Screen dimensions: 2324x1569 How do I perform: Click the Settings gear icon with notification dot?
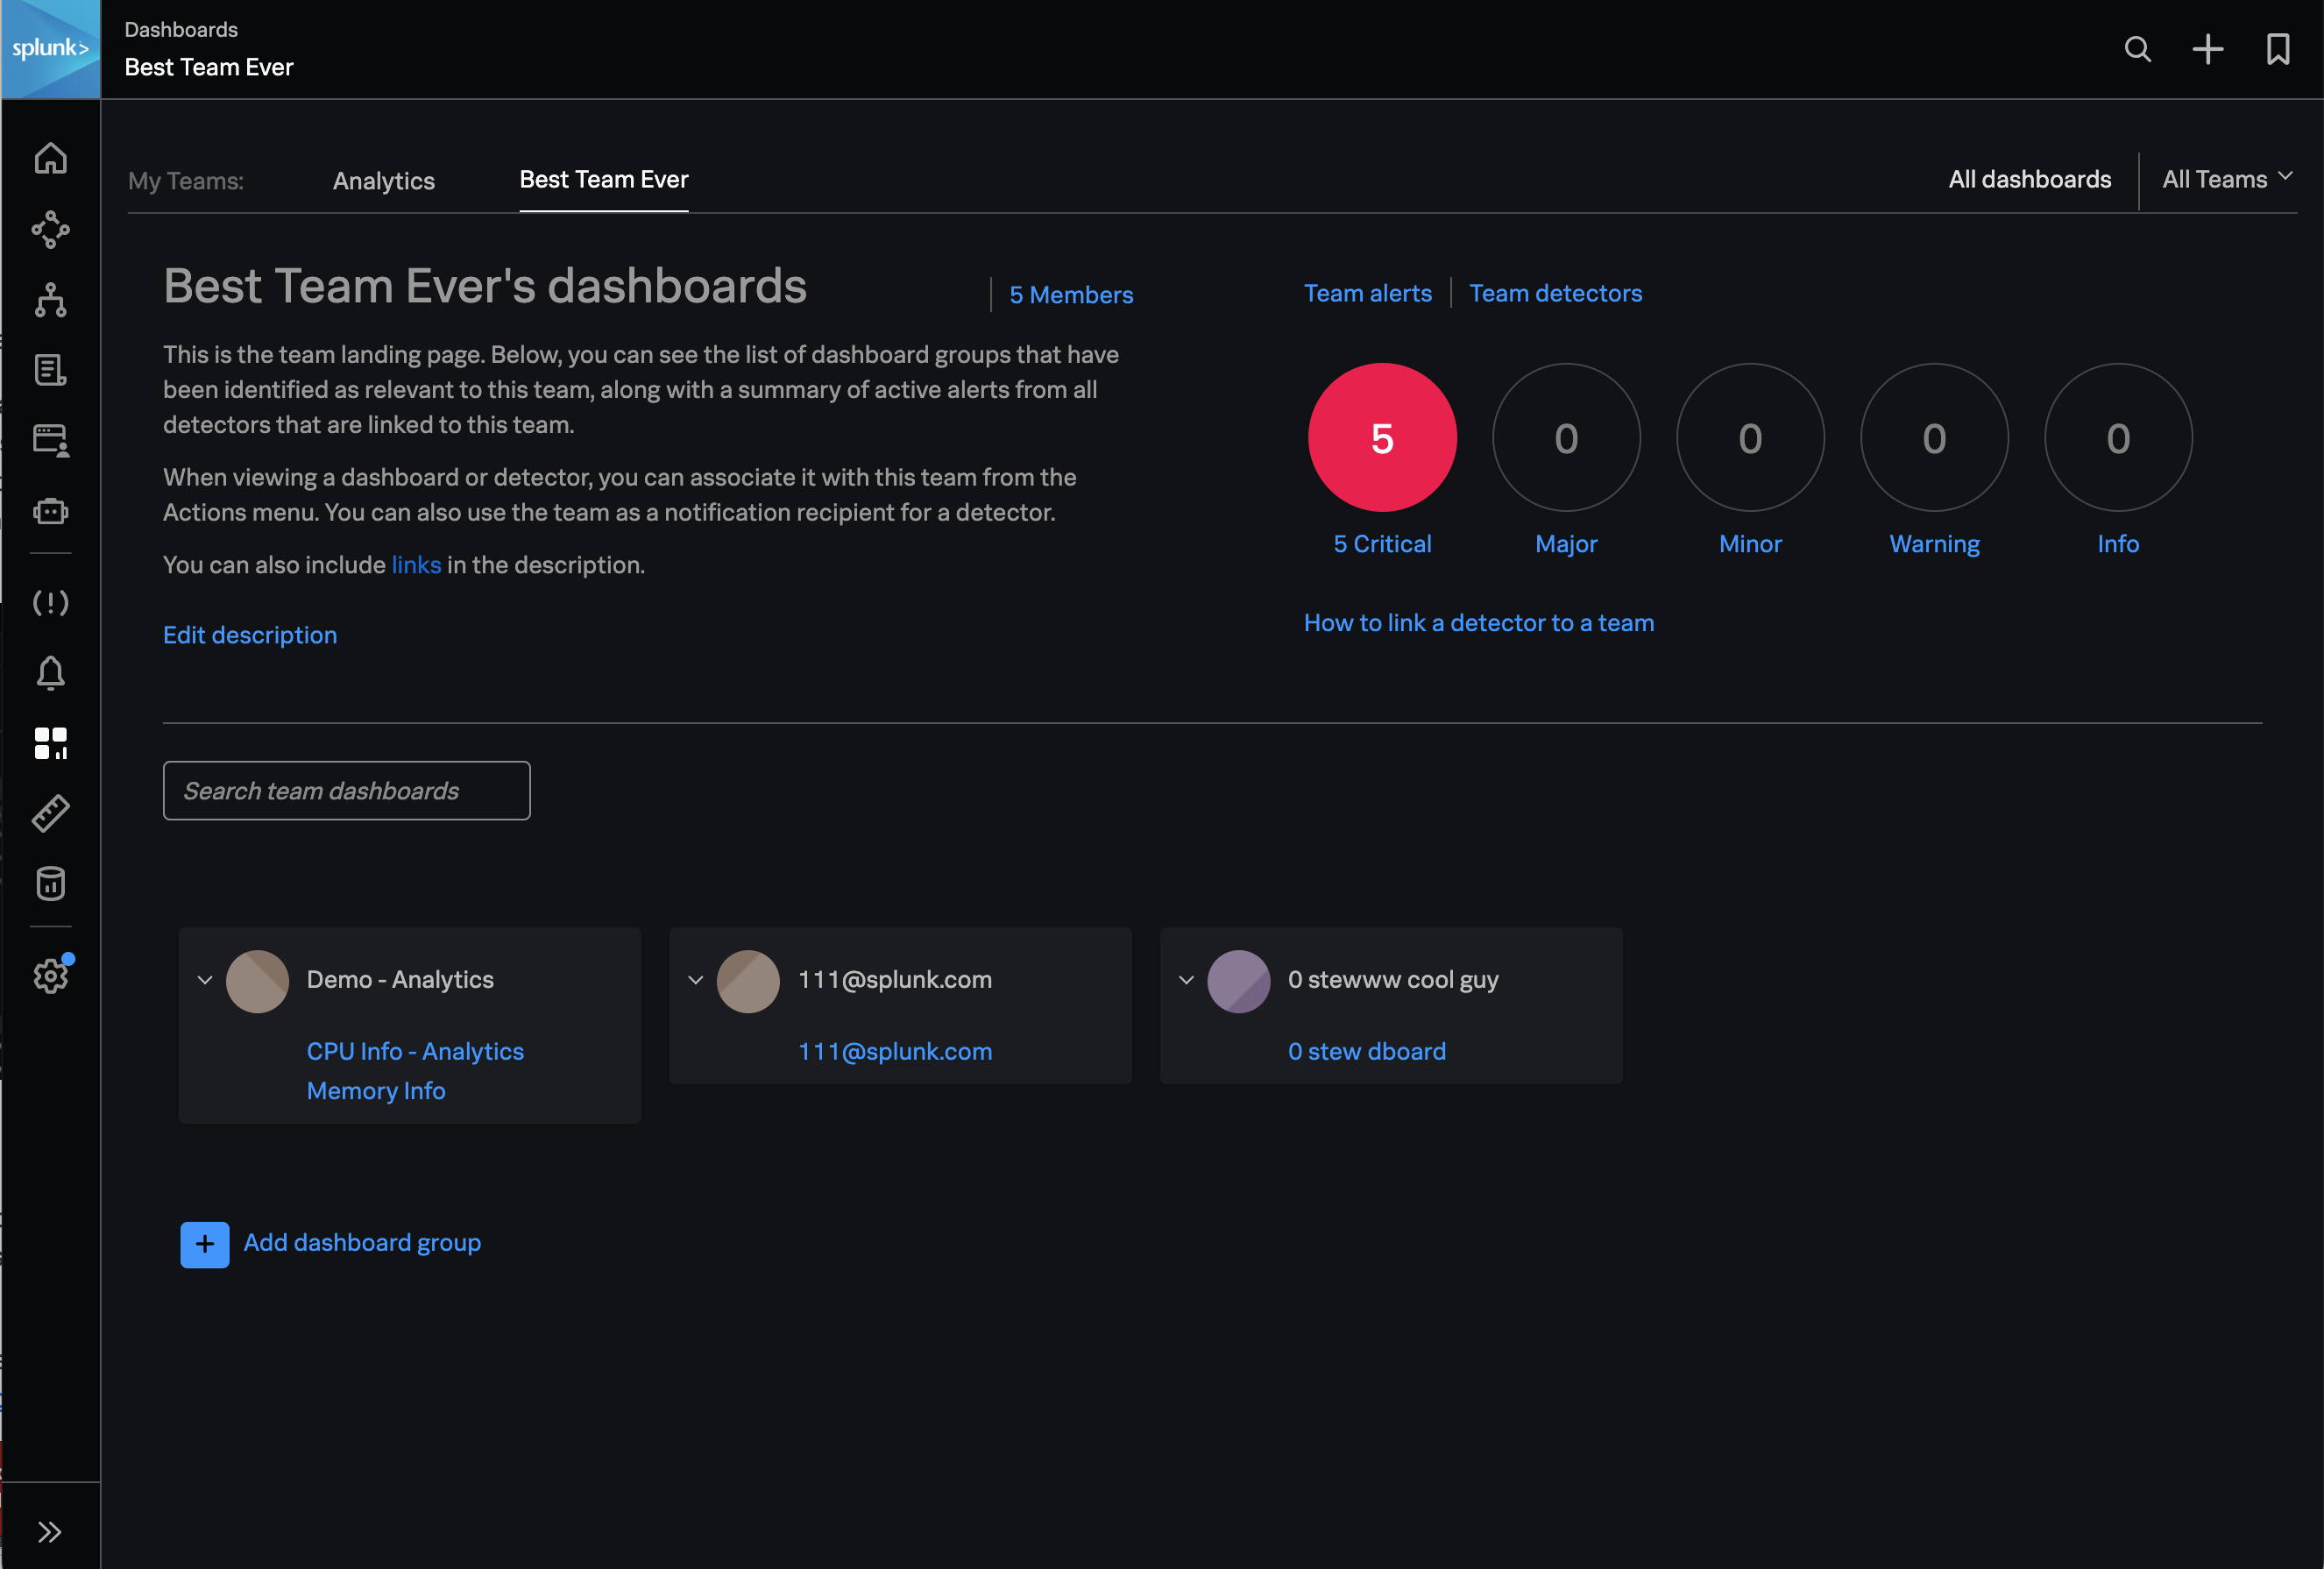pyautogui.click(x=51, y=975)
